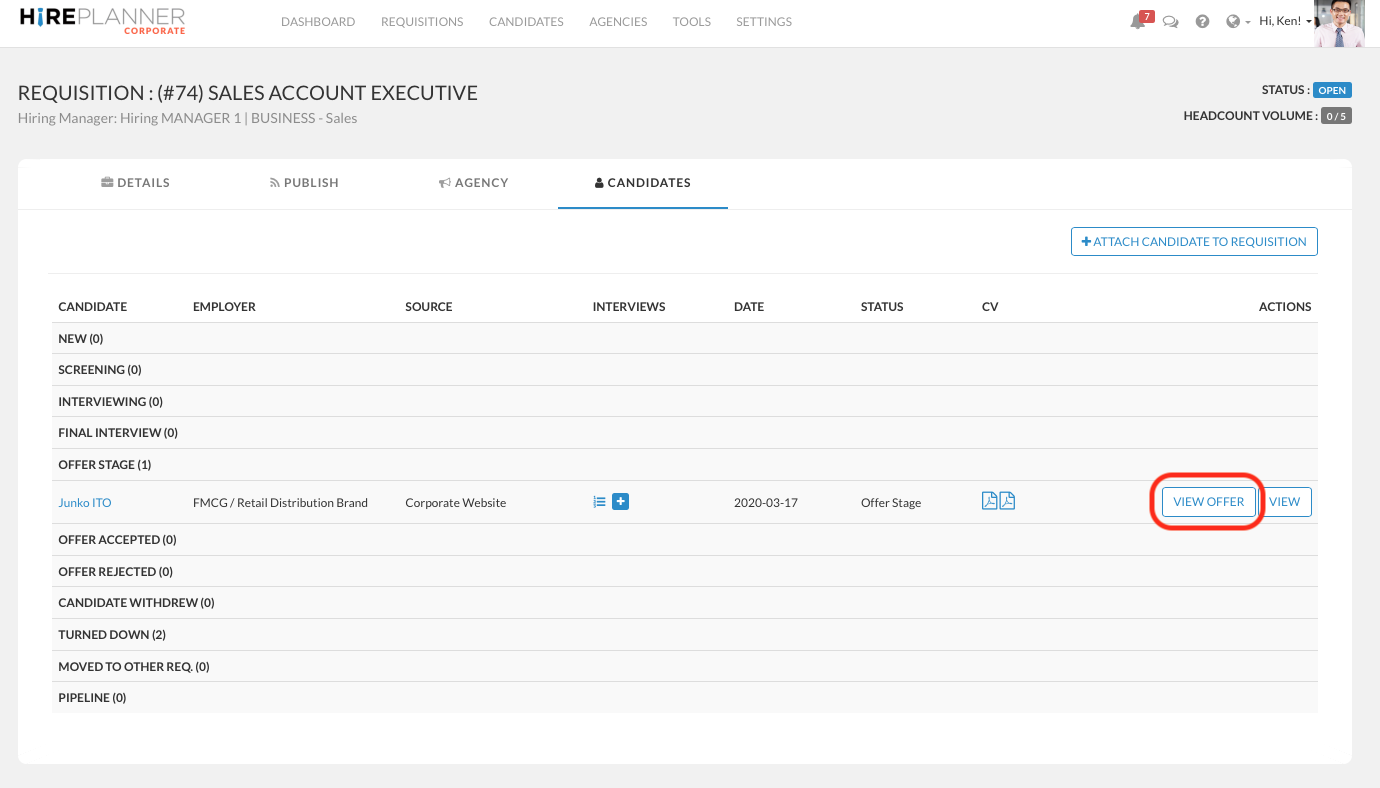The width and height of the screenshot is (1380, 788).
Task: Expand the Hi, Ken! user menu
Action: (1285, 22)
